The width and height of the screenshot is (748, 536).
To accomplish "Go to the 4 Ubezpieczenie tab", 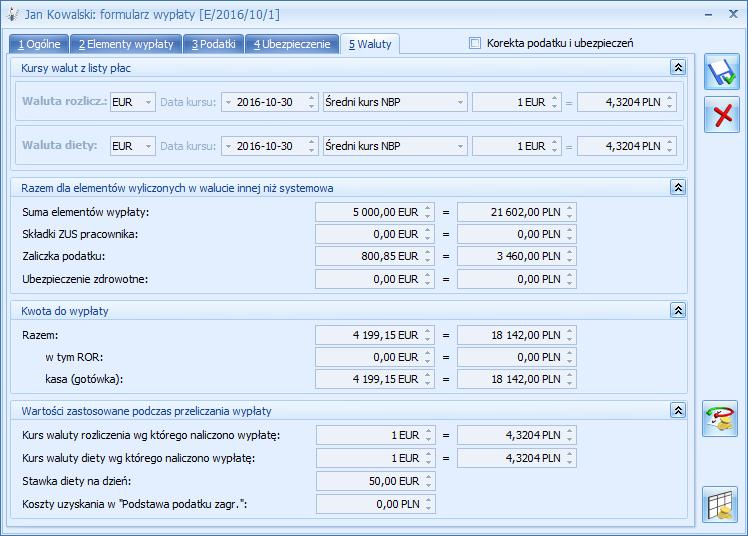I will pyautogui.click(x=291, y=44).
